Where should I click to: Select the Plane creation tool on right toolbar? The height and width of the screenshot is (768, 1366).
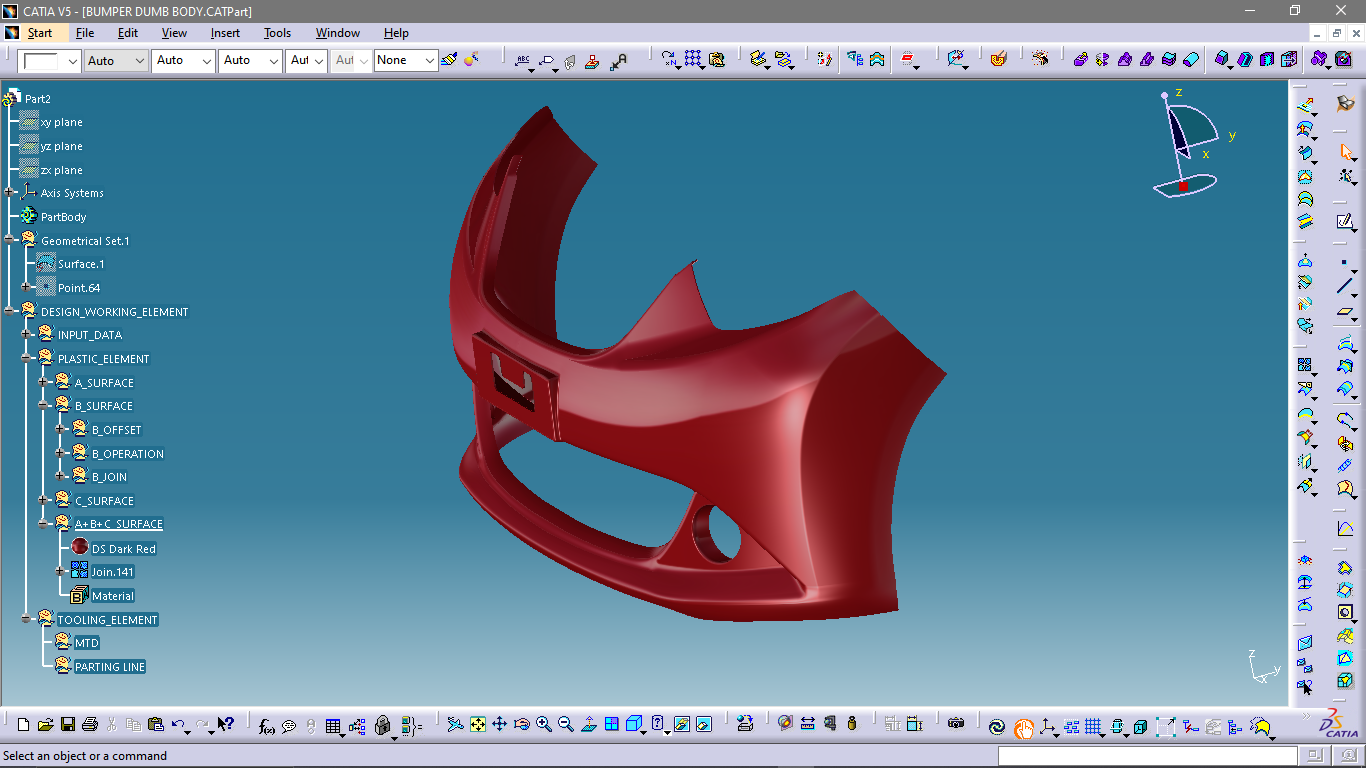point(1345,313)
